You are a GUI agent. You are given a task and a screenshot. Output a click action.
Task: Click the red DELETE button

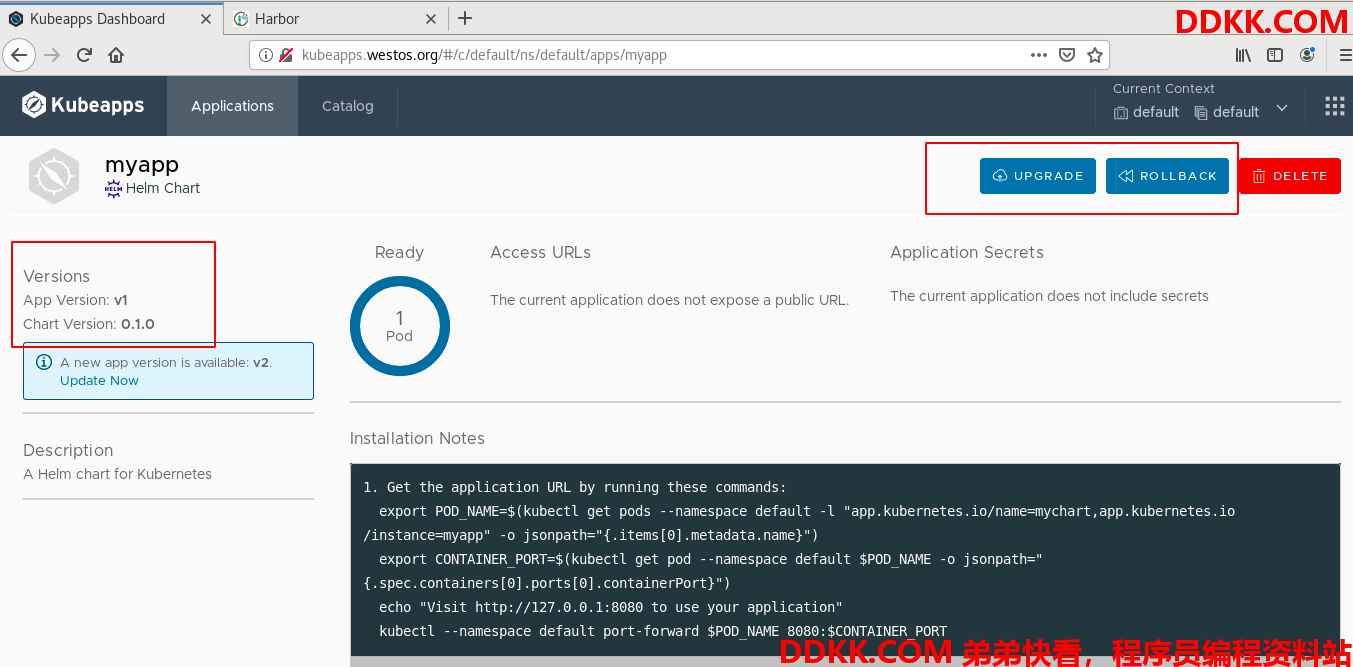[1290, 176]
